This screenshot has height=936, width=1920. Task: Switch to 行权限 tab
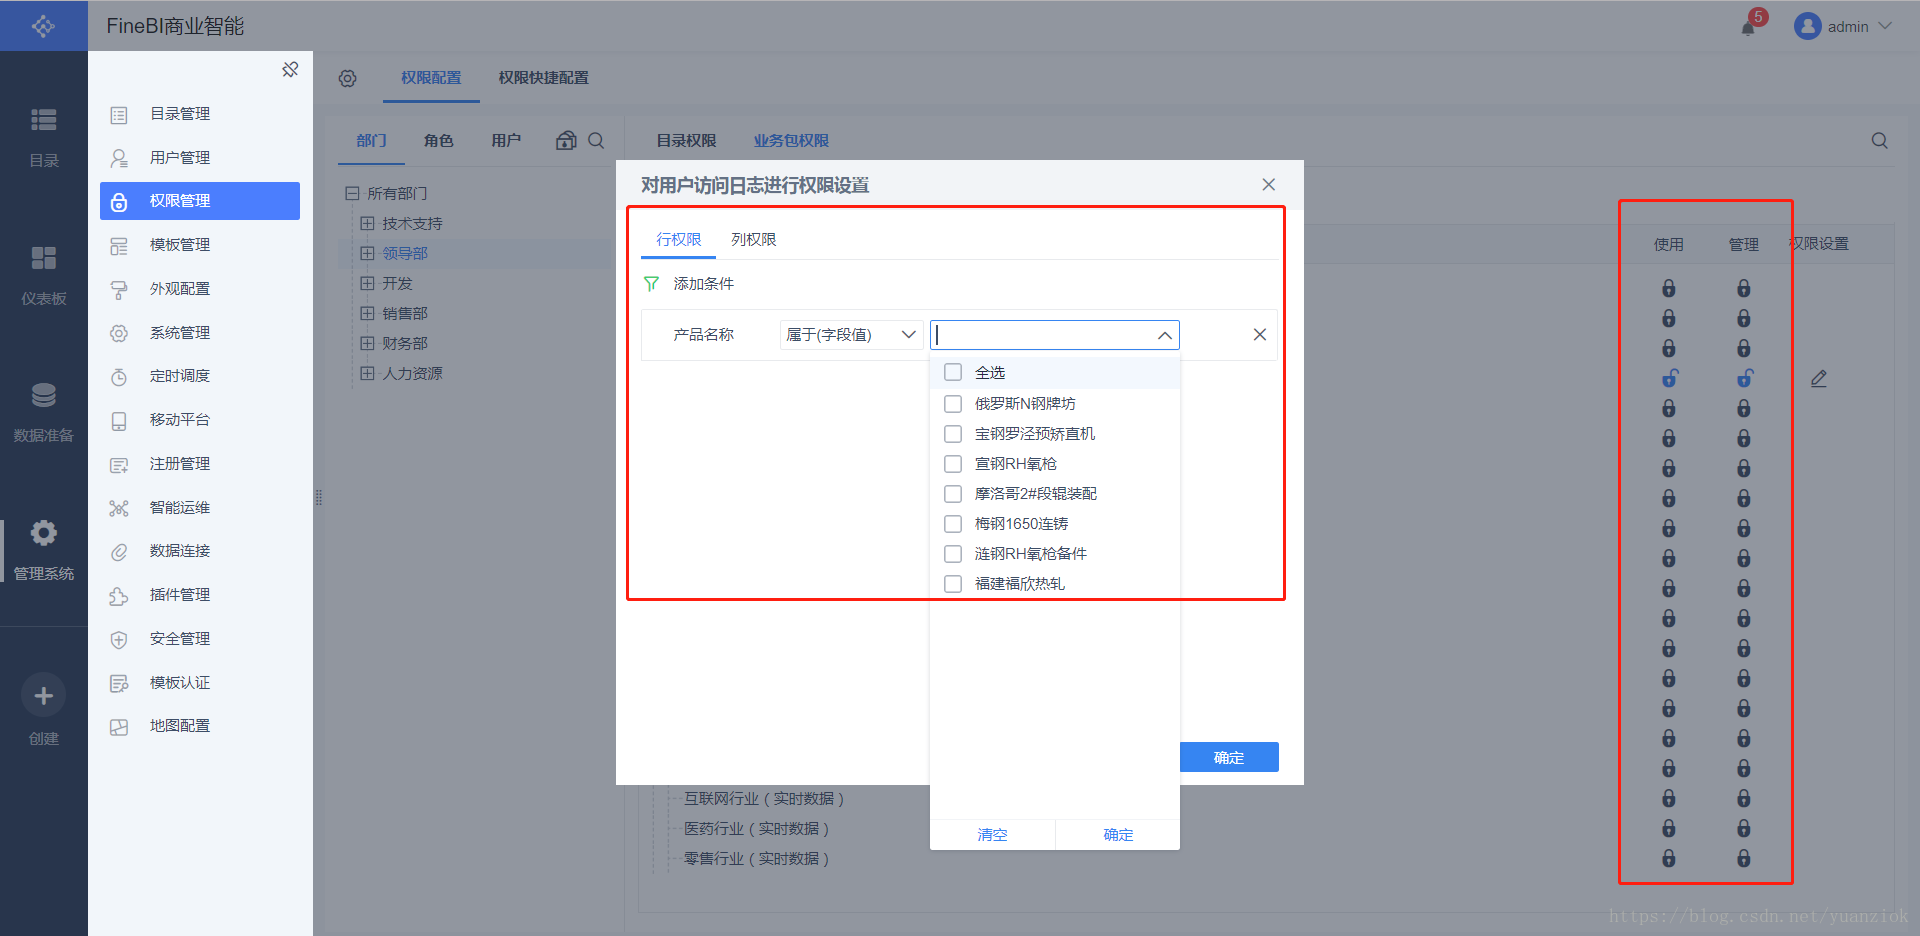tap(678, 240)
